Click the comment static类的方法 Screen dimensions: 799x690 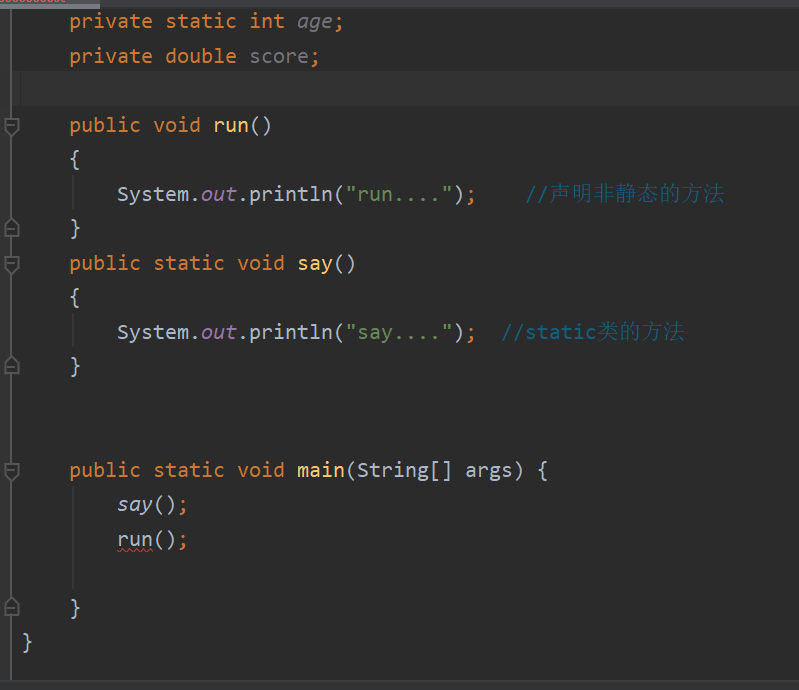pos(593,332)
